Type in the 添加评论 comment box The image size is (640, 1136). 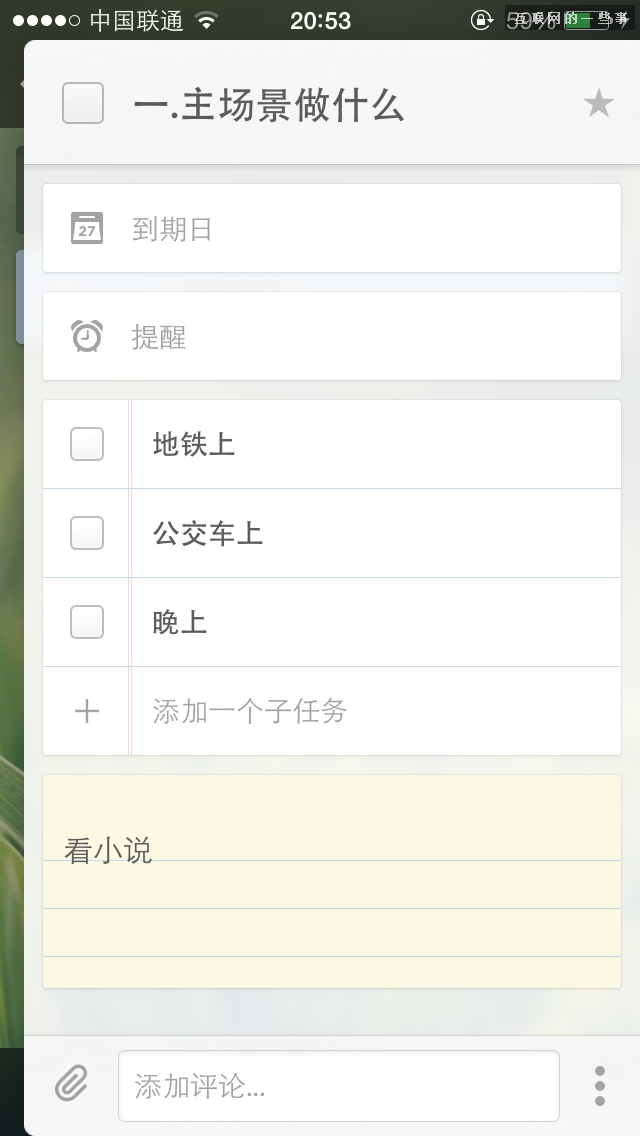click(338, 1086)
